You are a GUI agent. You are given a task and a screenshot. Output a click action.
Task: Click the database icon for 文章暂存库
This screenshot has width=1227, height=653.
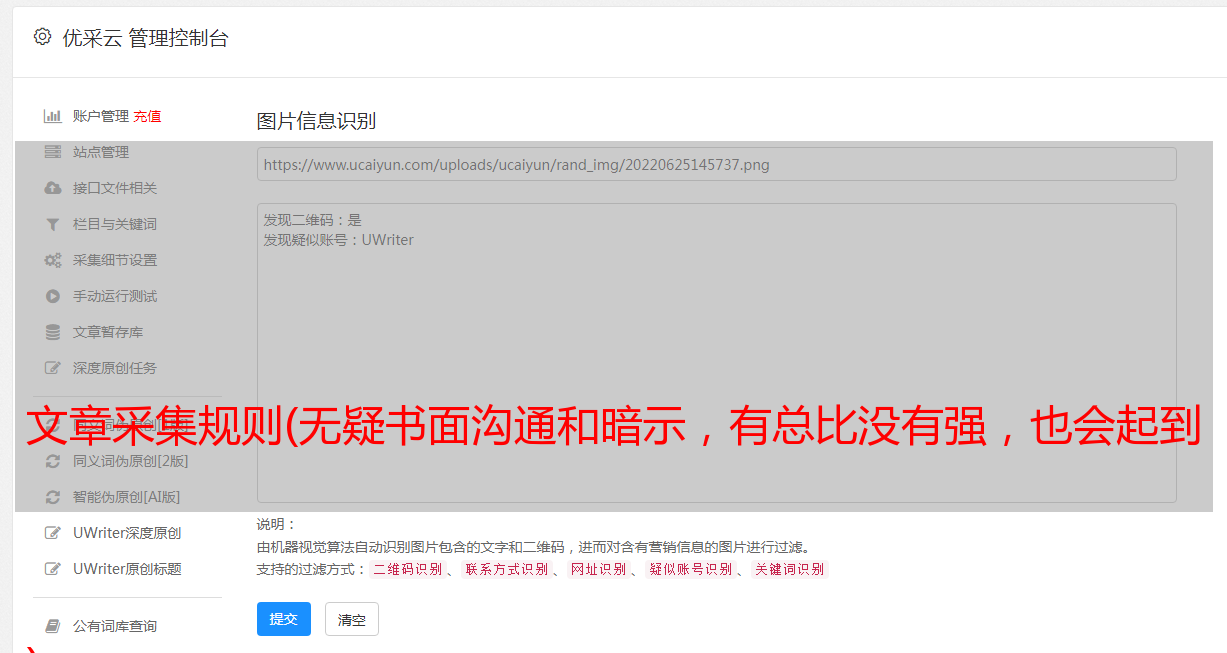53,332
